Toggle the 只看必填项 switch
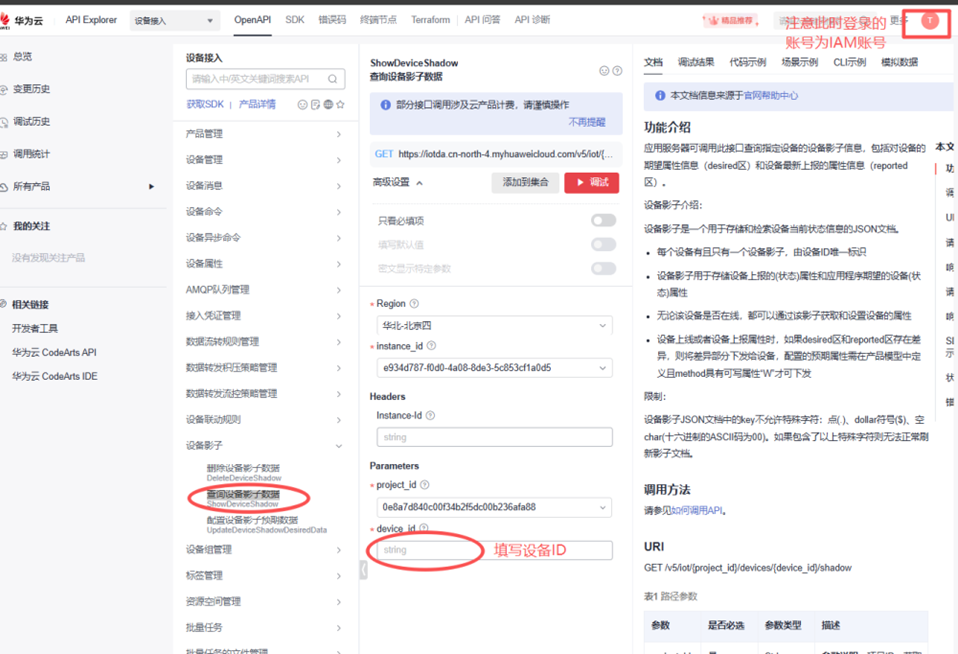Screen dimensions: 958x654 [x=604, y=221]
